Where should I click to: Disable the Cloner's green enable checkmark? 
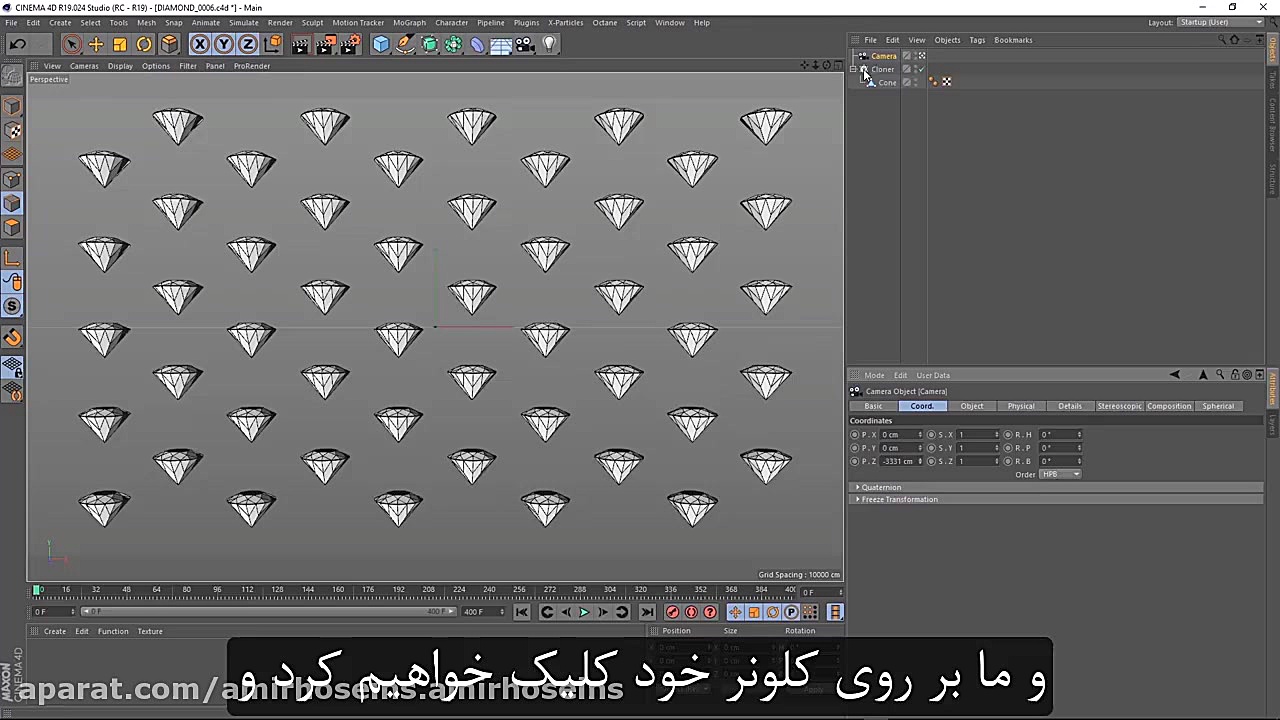point(921,69)
